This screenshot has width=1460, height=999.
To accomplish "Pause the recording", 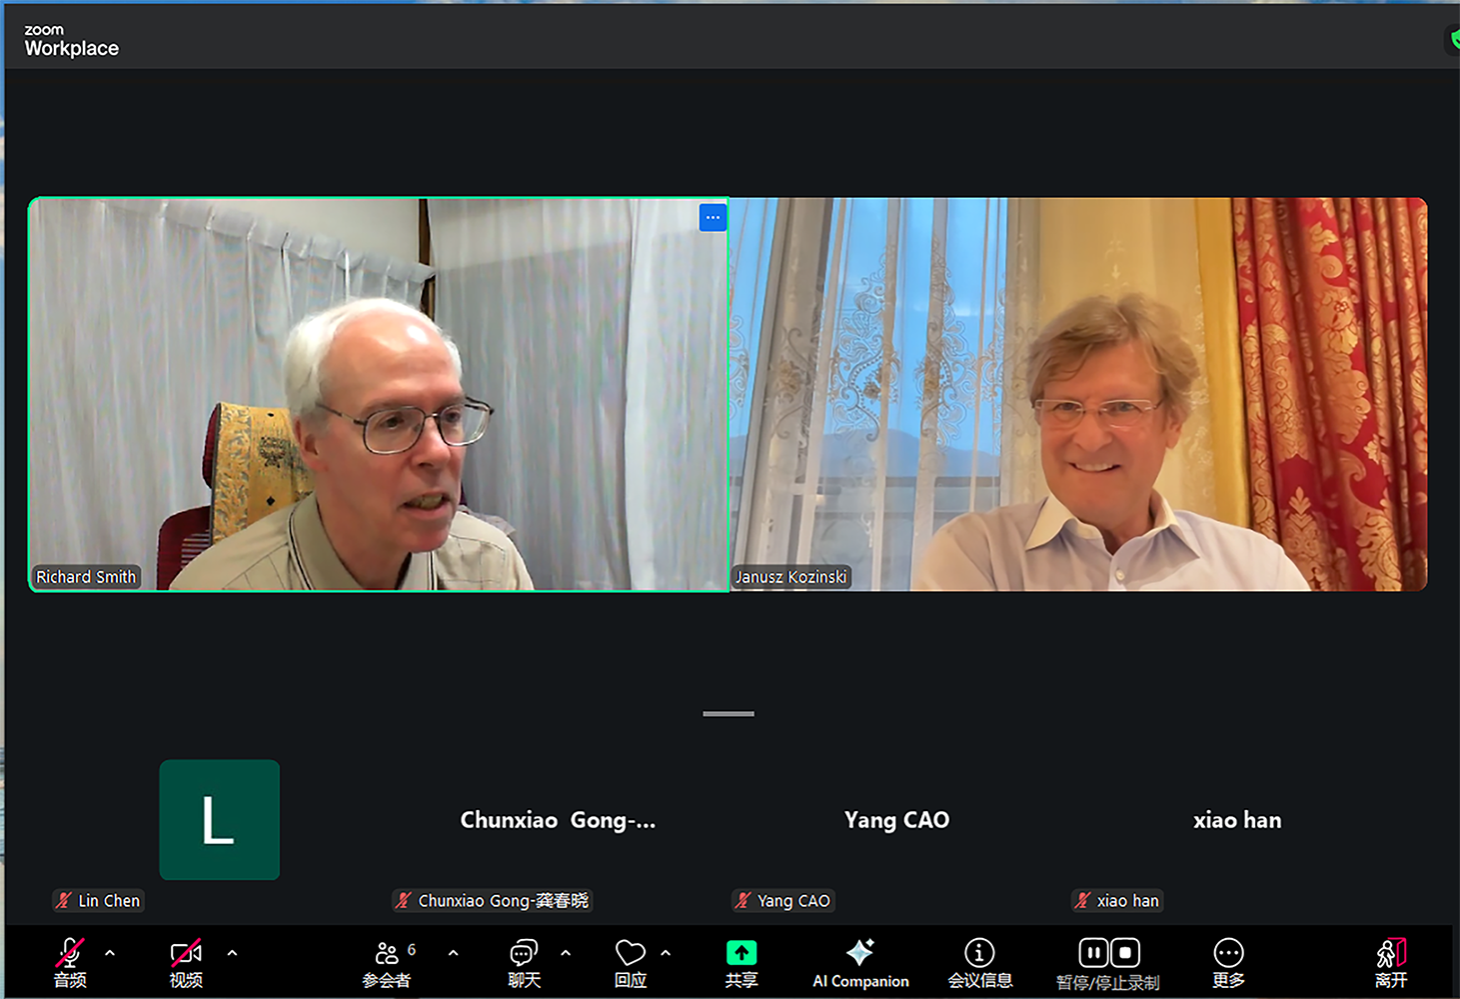I will click(1093, 953).
